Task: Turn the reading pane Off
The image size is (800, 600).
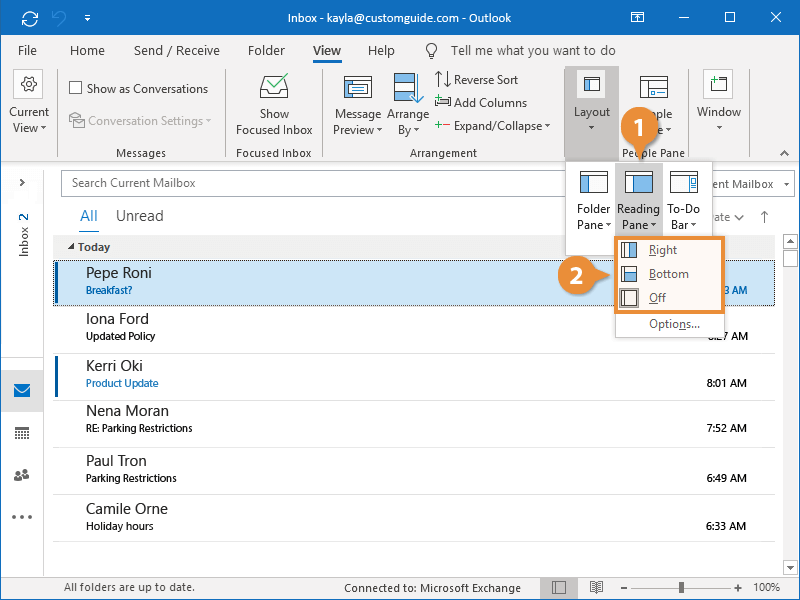Action: click(669, 298)
